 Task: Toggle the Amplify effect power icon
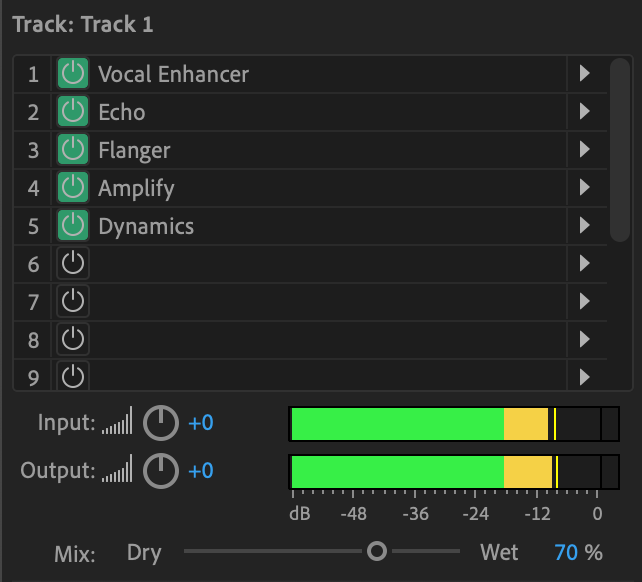(73, 188)
